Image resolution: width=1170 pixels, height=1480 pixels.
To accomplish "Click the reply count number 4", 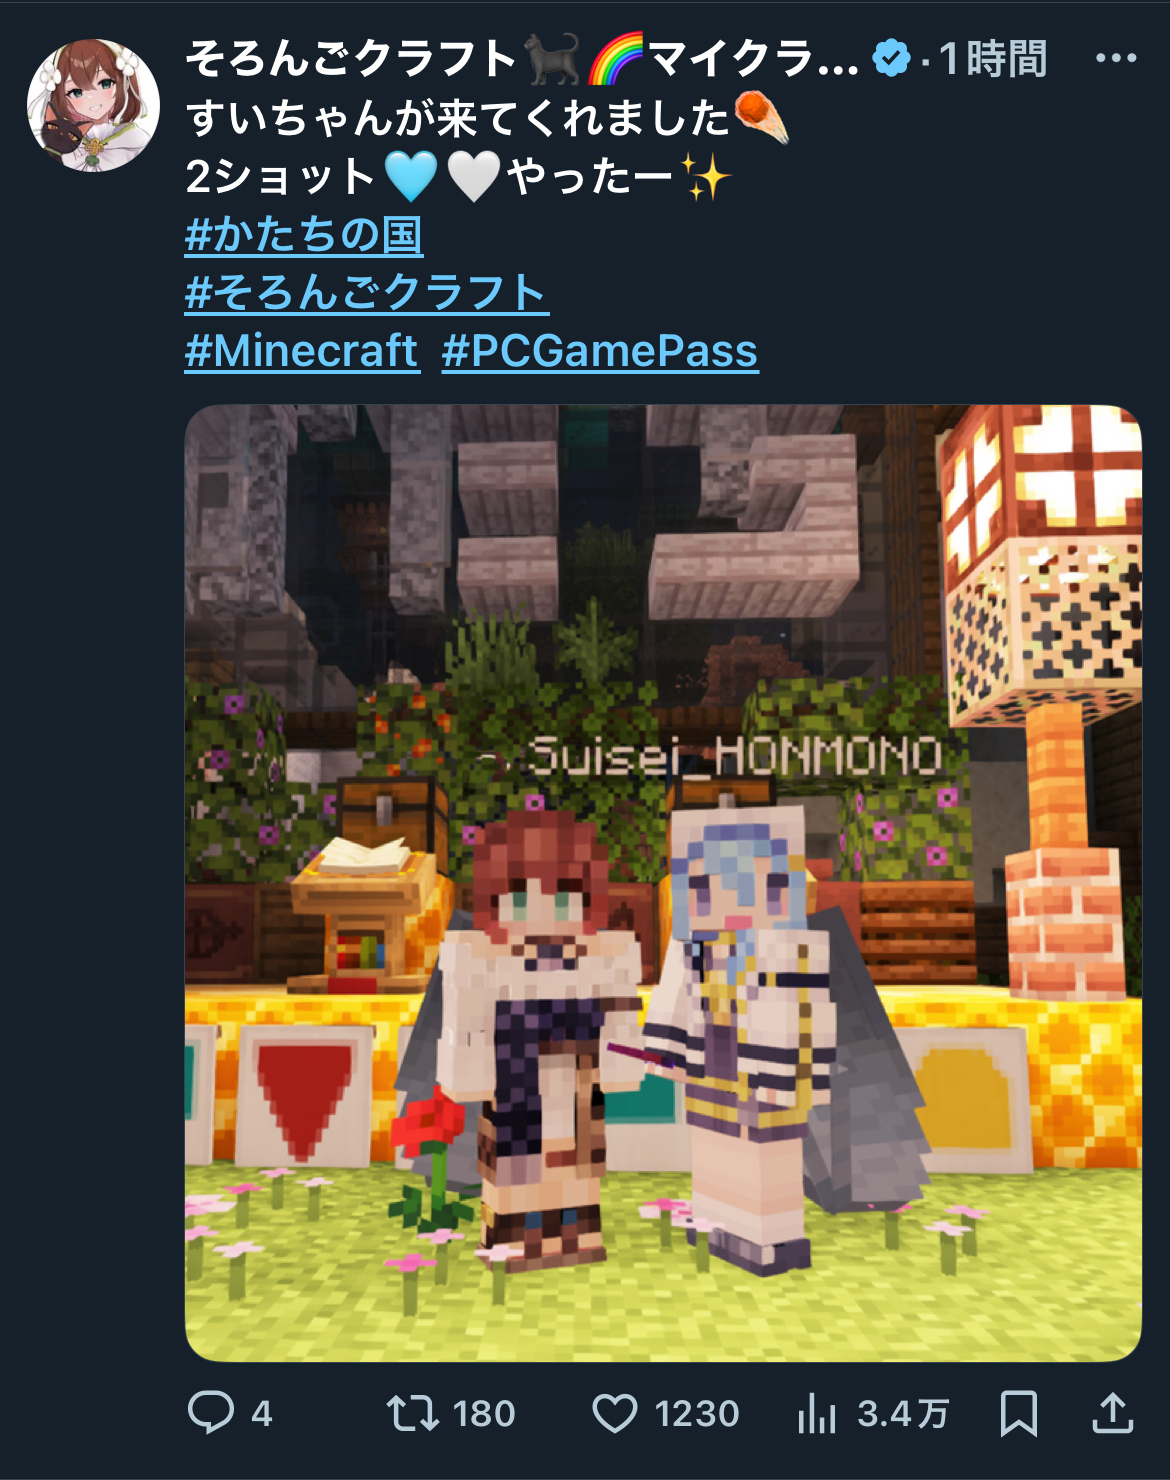I will pyautogui.click(x=261, y=1414).
